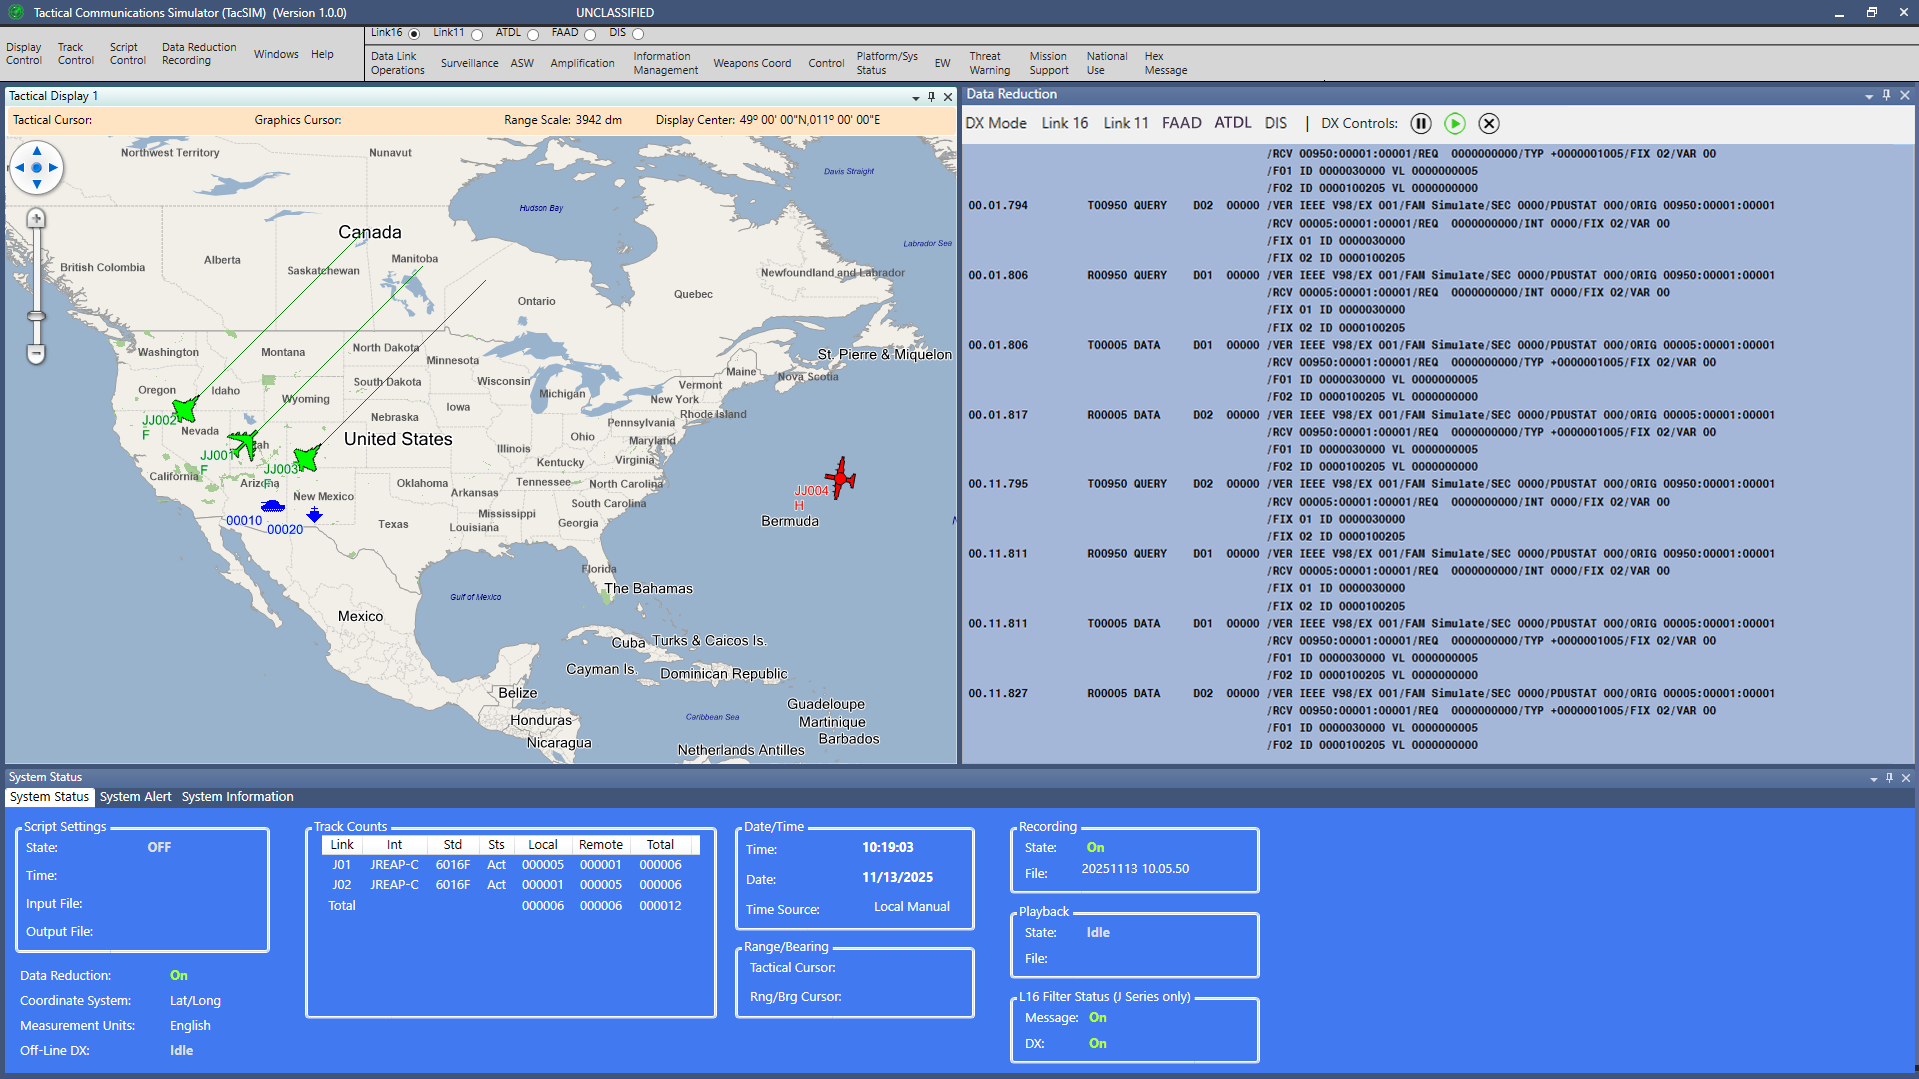Pan the map up with the north arrow
This screenshot has height=1079, width=1919.
click(37, 151)
